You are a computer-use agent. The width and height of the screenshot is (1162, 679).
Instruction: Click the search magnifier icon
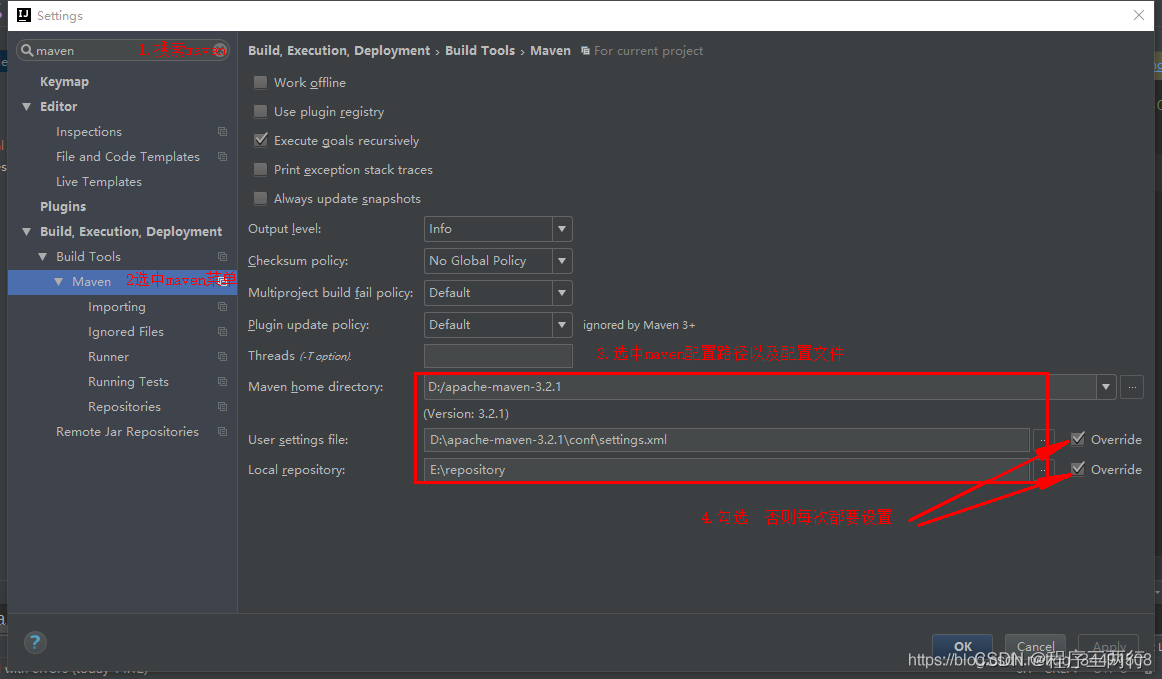pyautogui.click(x=27, y=50)
